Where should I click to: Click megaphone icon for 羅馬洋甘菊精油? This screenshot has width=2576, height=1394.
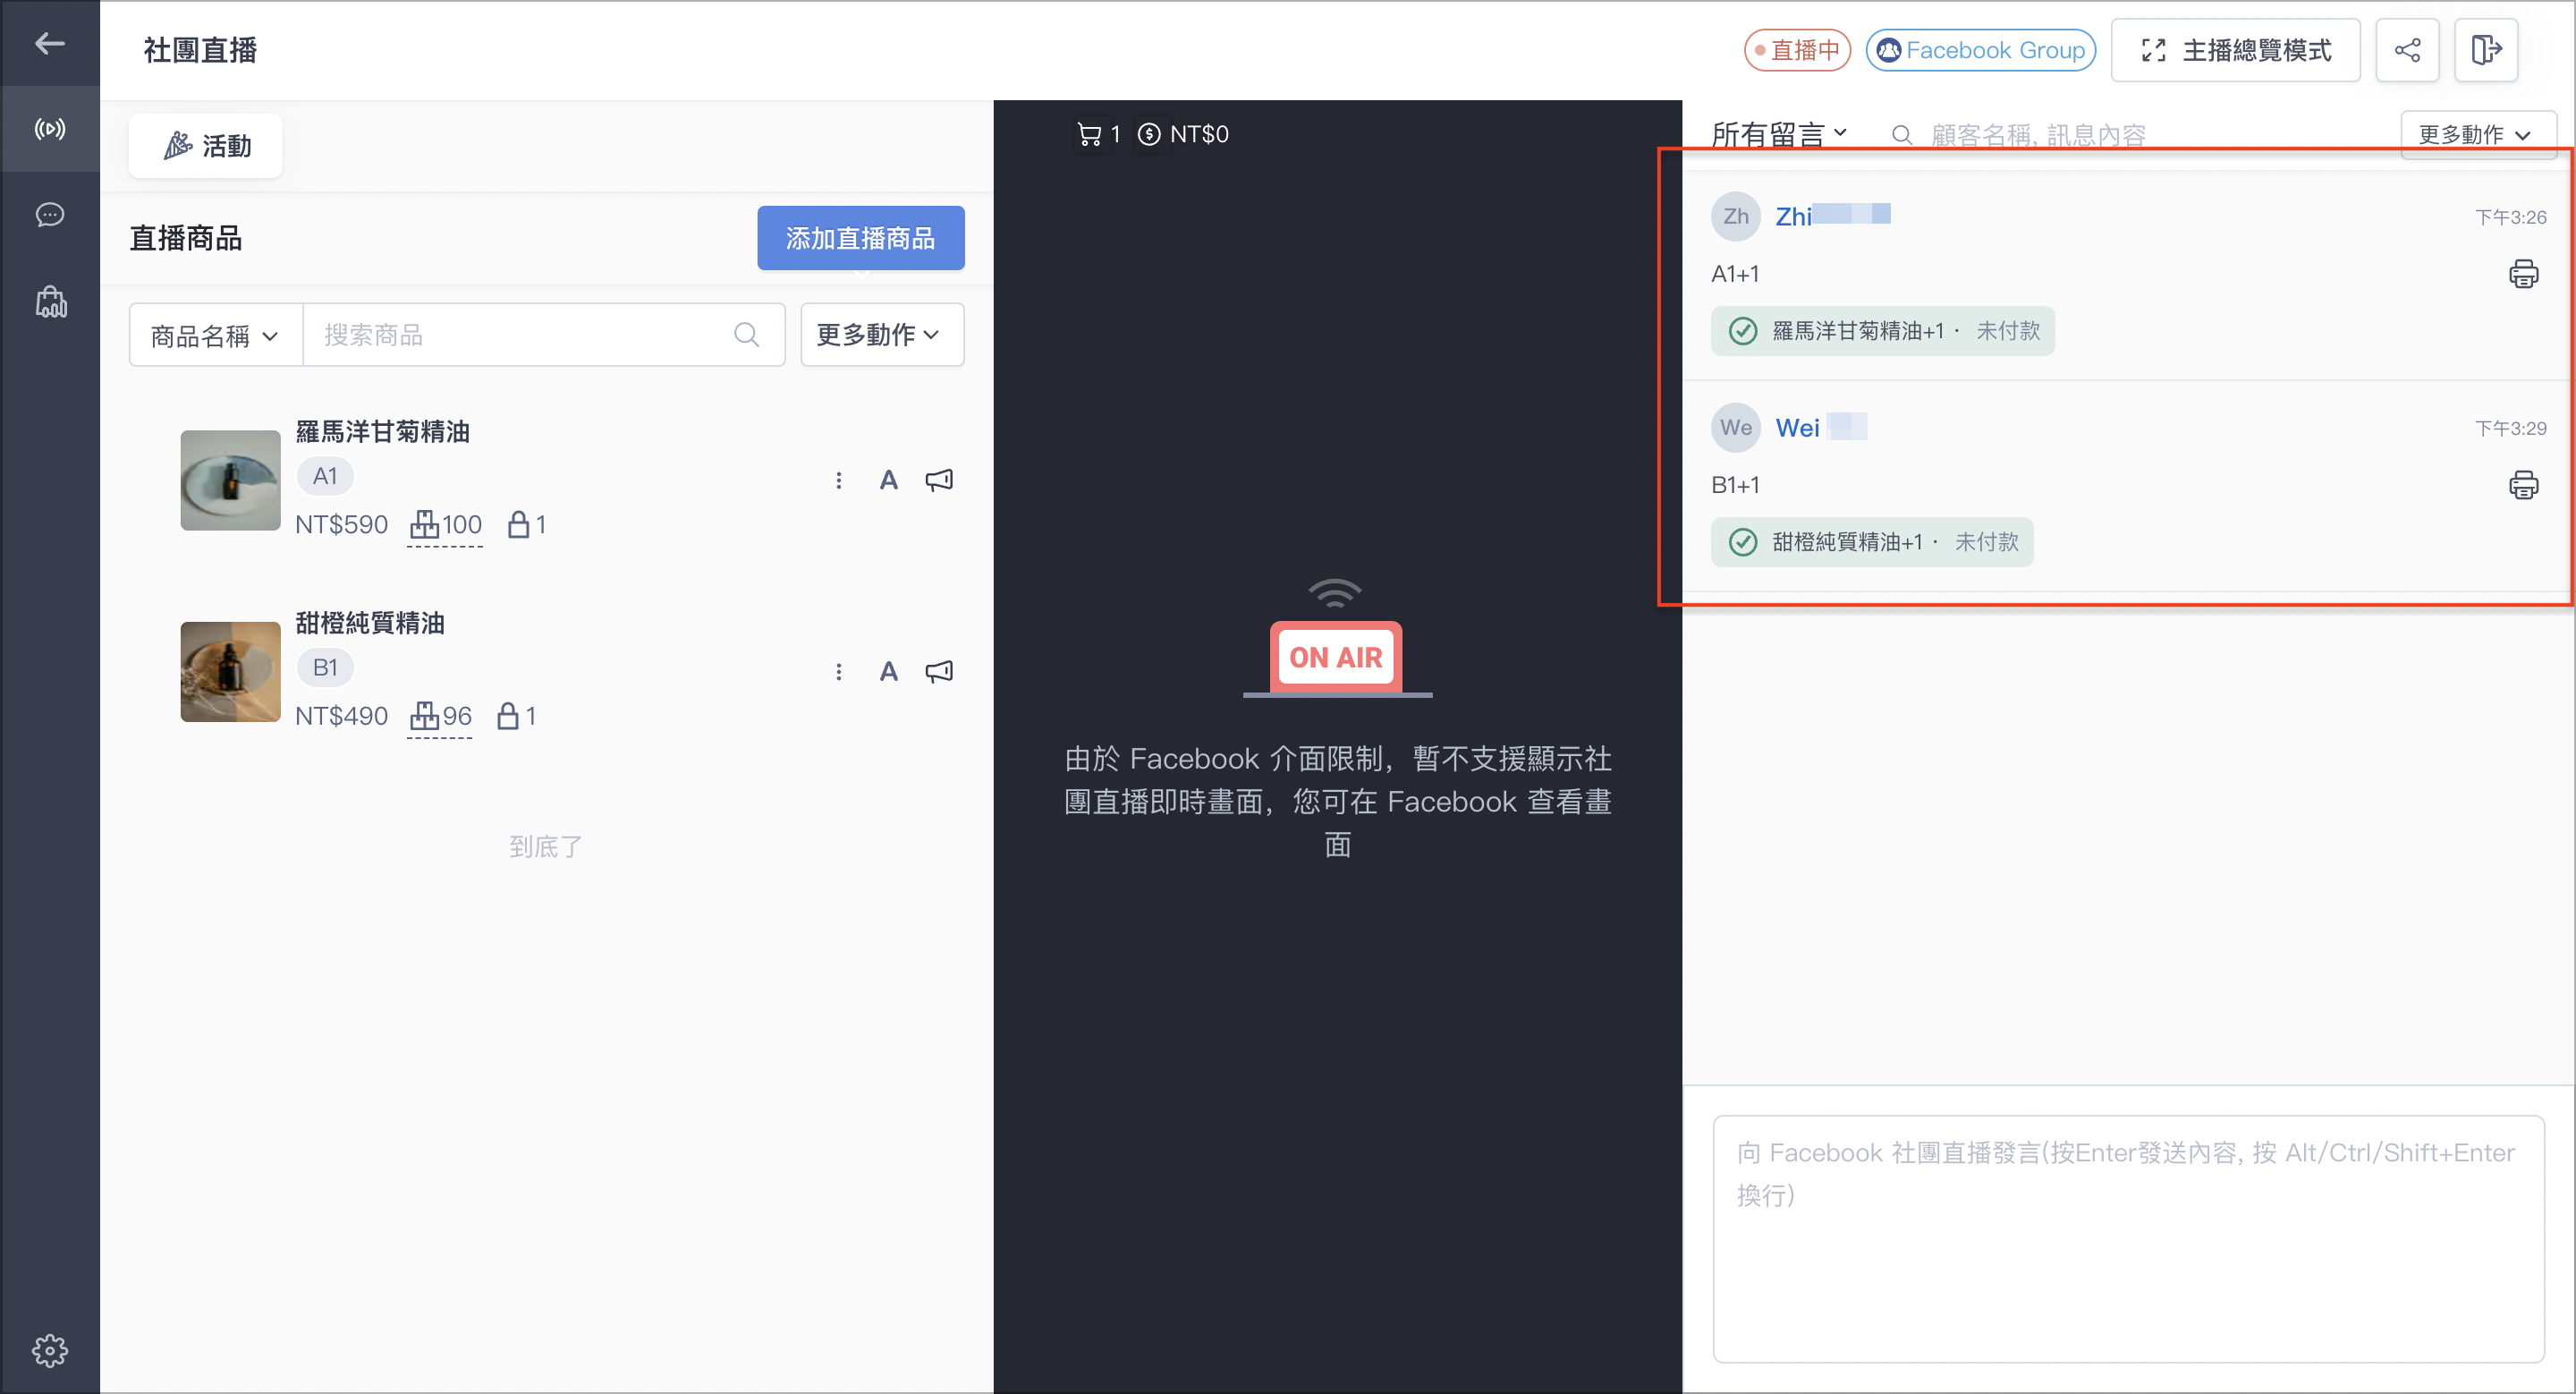[939, 481]
